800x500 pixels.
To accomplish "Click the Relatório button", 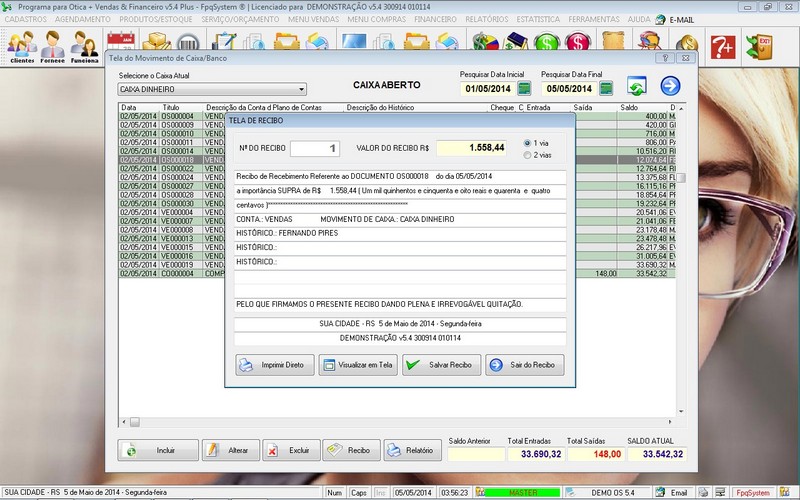I will coord(412,451).
